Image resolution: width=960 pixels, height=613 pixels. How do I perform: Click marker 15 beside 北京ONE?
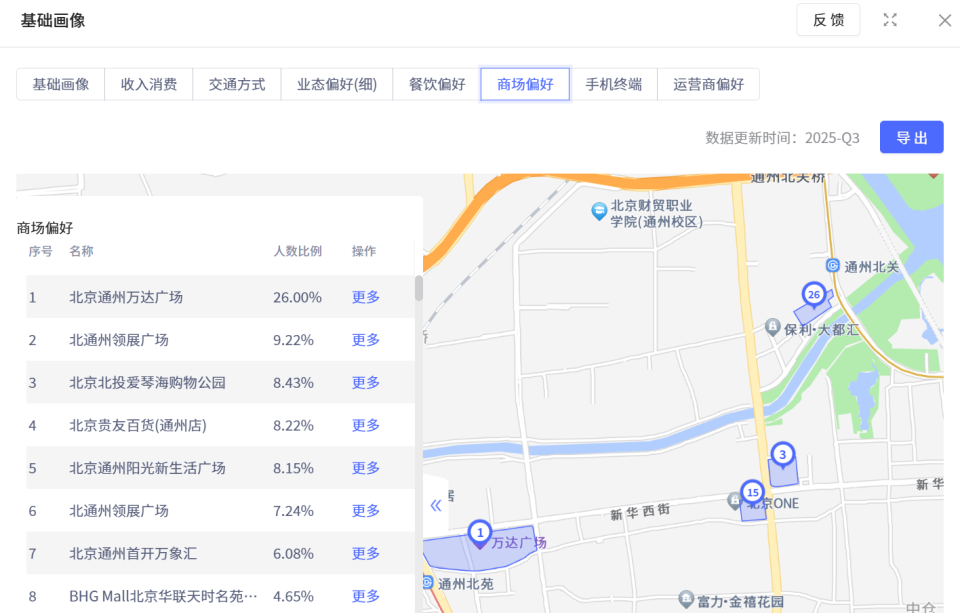tap(752, 492)
